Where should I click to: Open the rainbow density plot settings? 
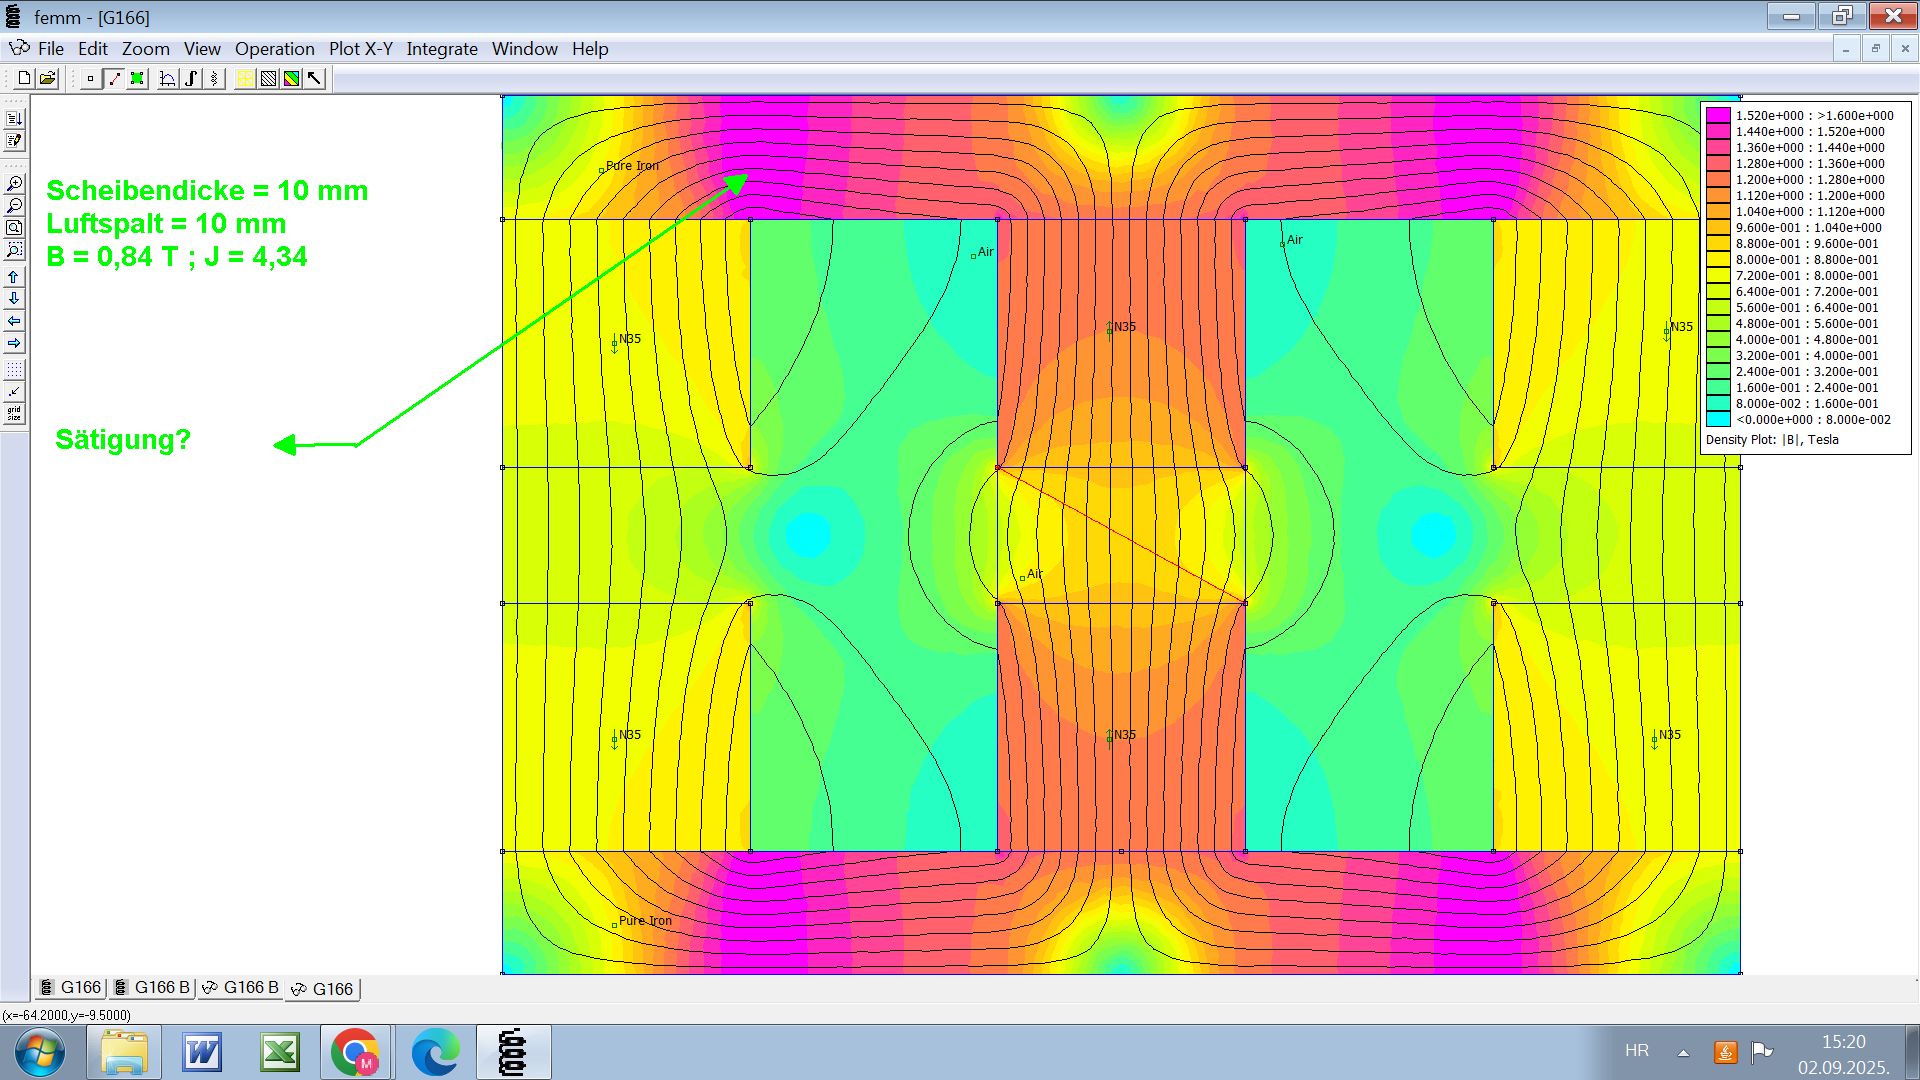coord(291,79)
